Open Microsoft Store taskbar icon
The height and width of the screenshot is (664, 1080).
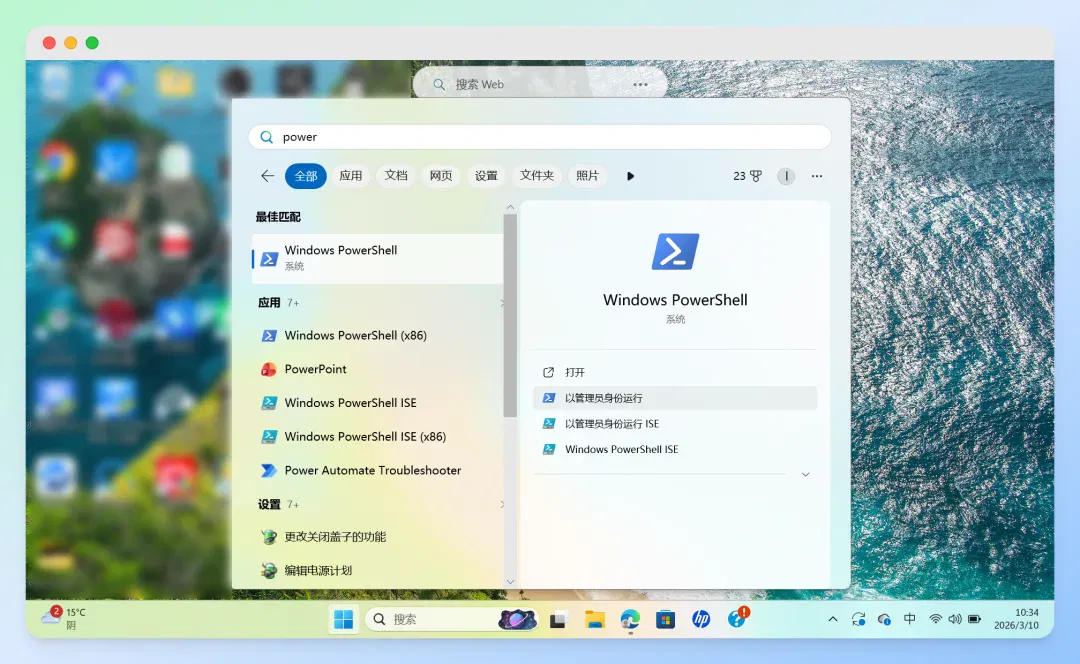(665, 619)
